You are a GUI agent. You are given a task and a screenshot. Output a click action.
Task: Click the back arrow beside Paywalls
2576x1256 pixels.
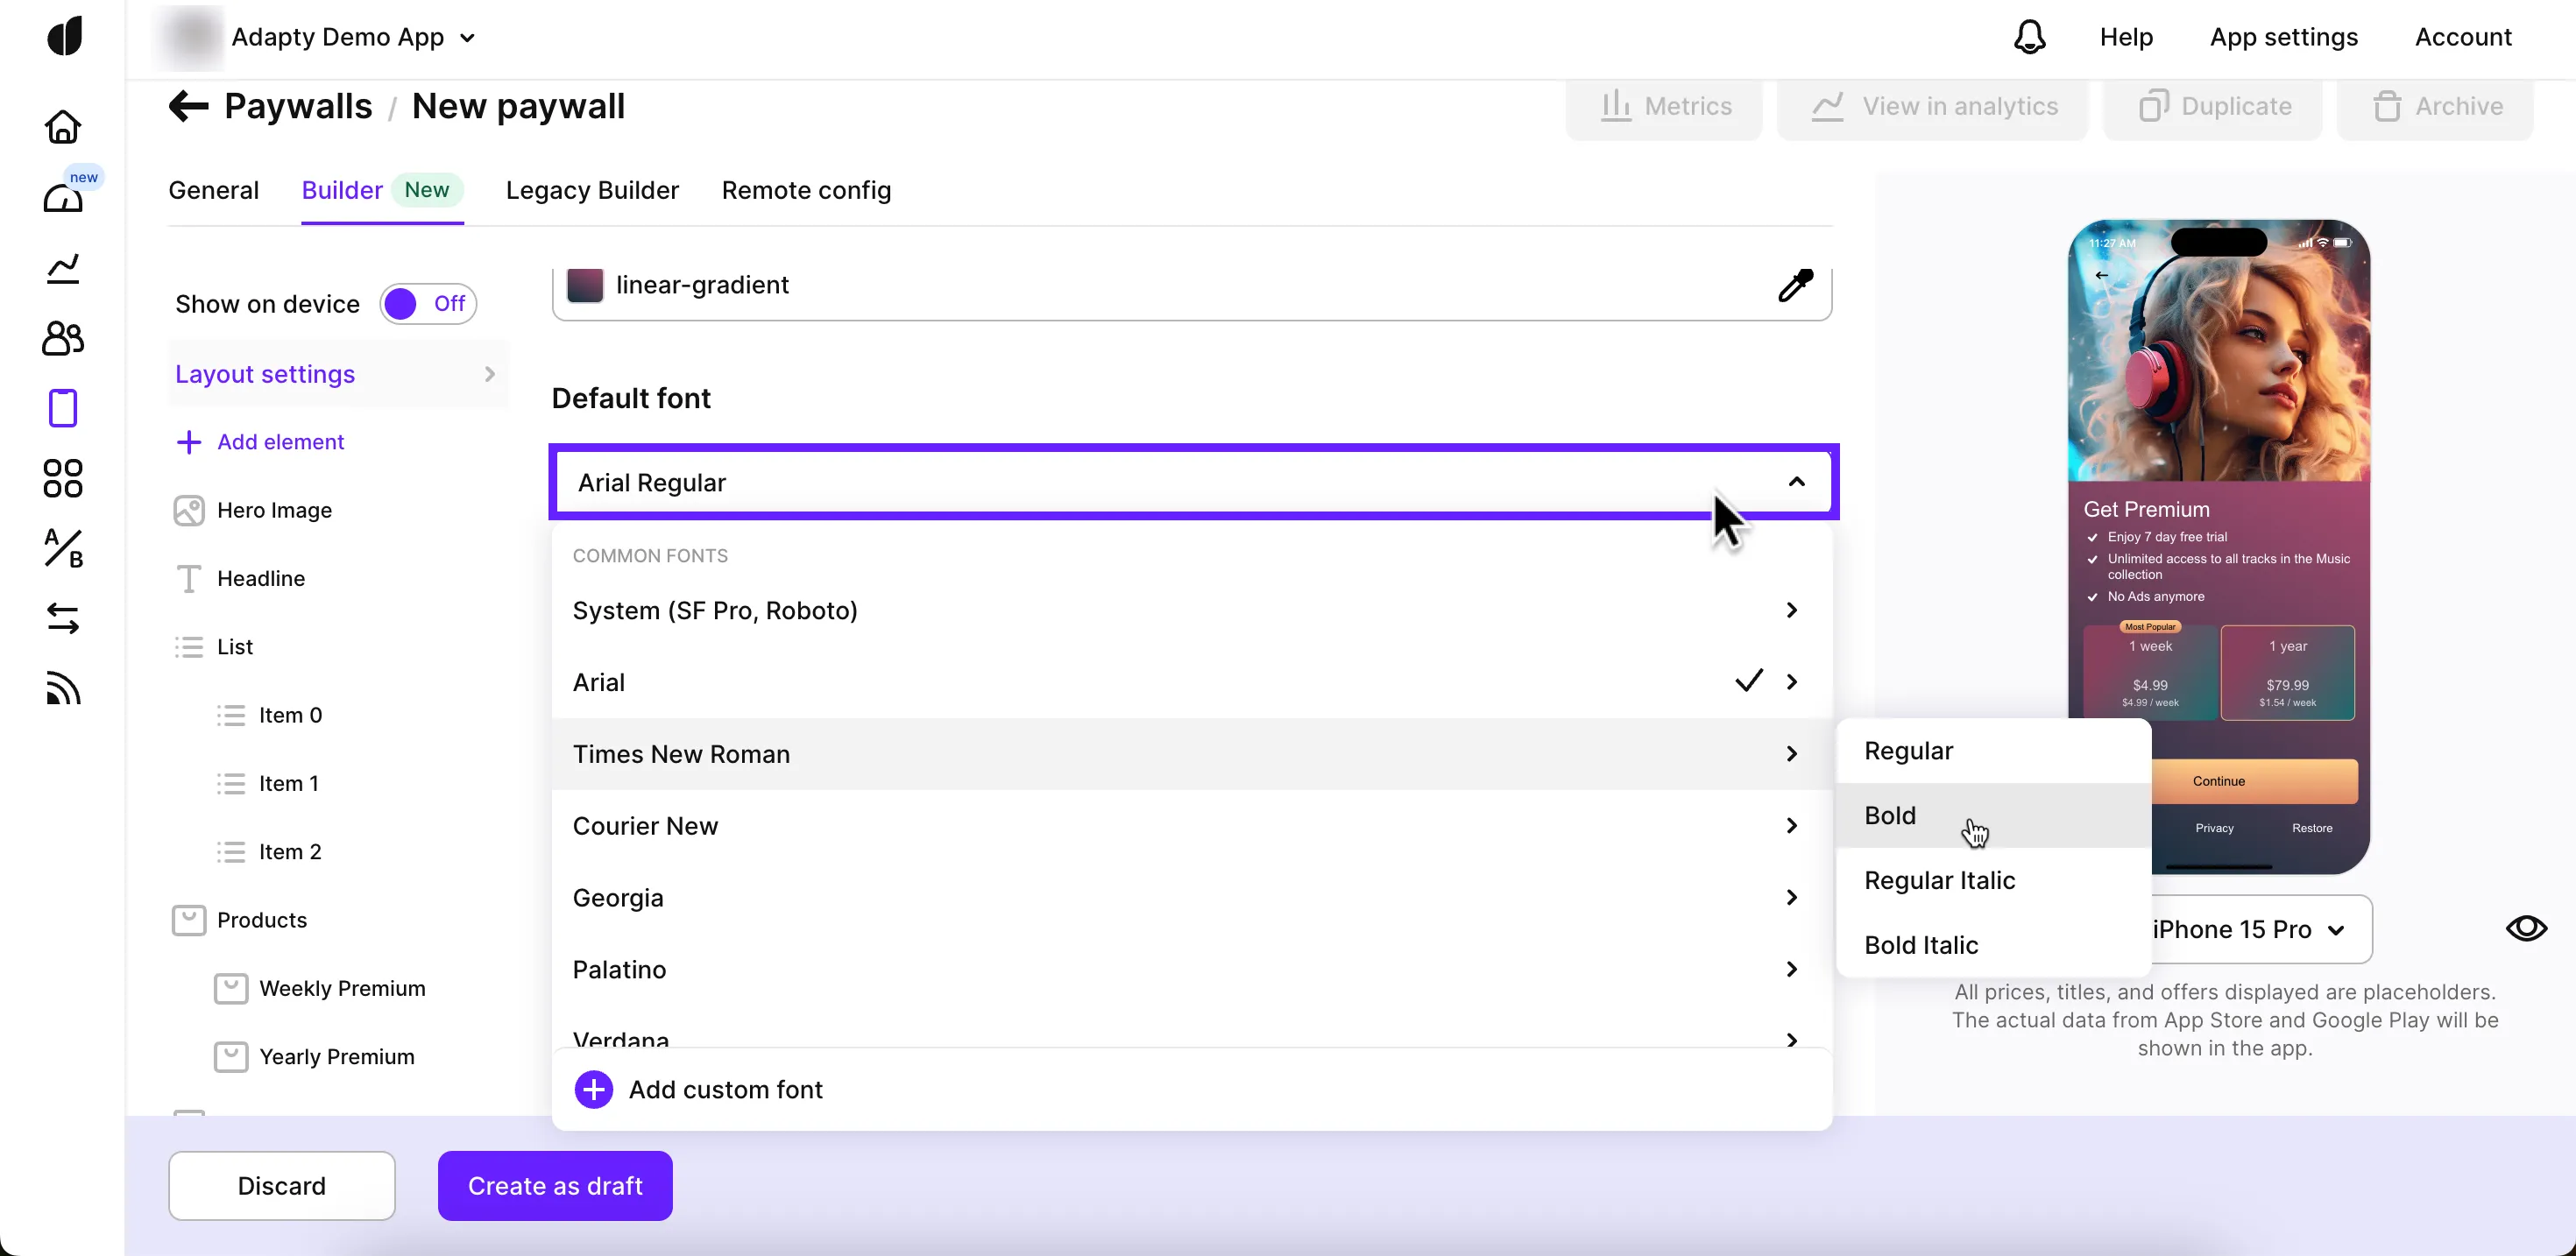pyautogui.click(x=188, y=106)
